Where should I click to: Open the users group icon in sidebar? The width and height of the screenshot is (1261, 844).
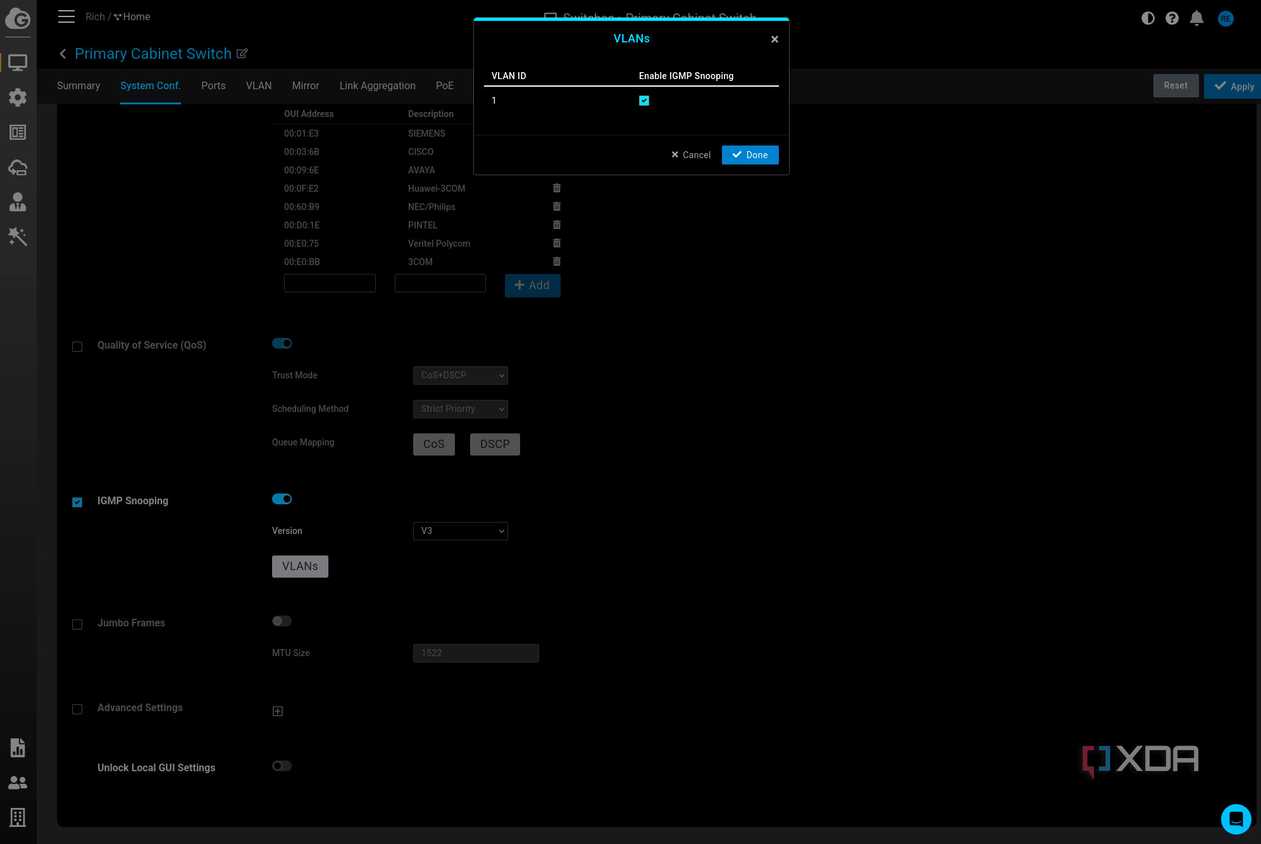(17, 782)
